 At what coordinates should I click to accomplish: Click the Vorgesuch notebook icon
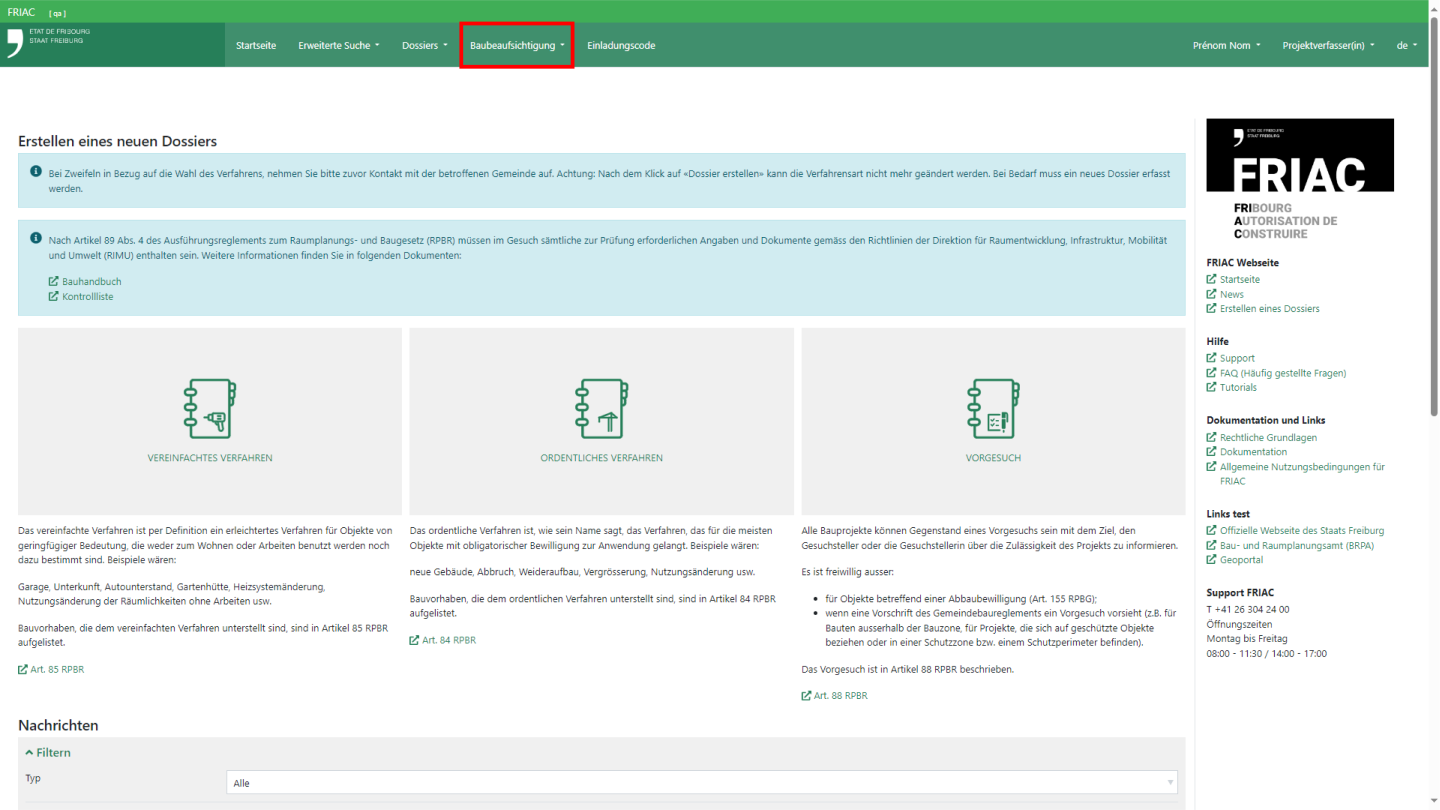pos(993,408)
